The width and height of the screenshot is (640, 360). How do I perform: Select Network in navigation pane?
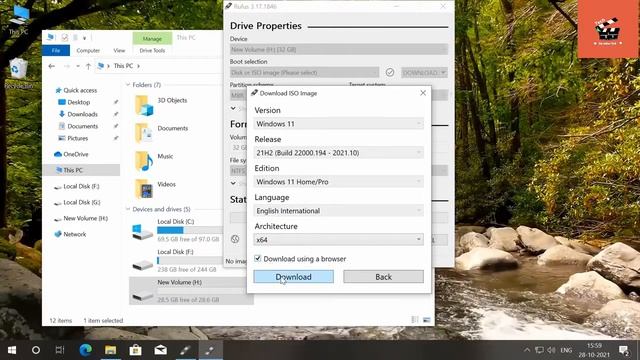pyautogui.click(x=75, y=234)
